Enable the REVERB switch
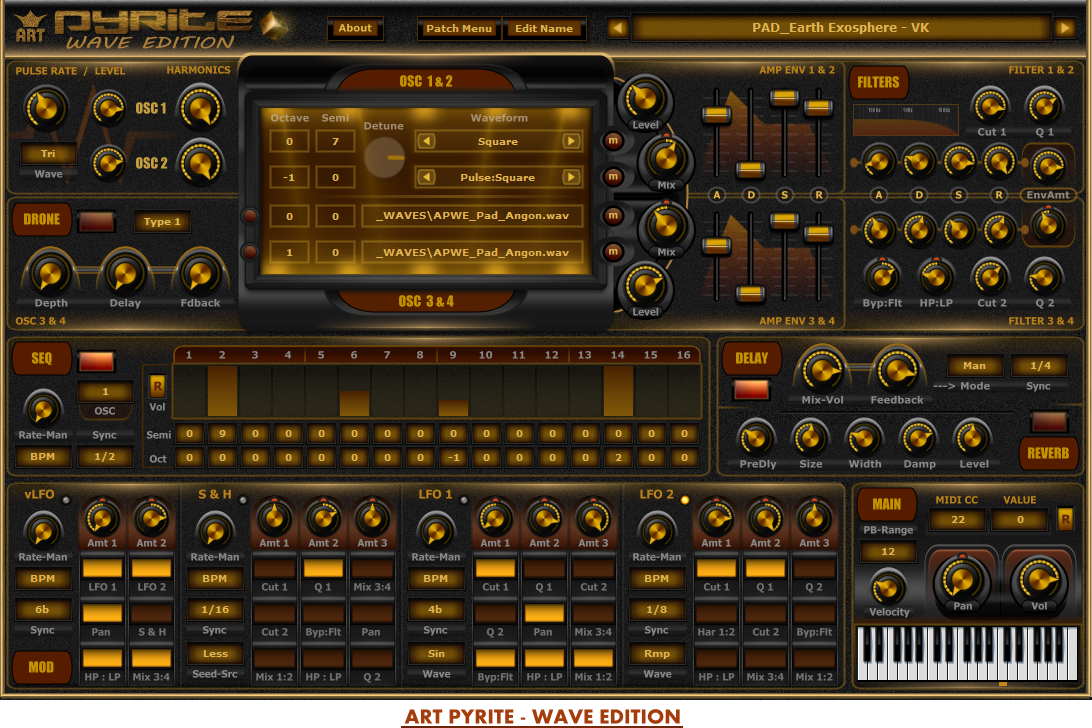This screenshot has height=728, width=1092. 1049,421
